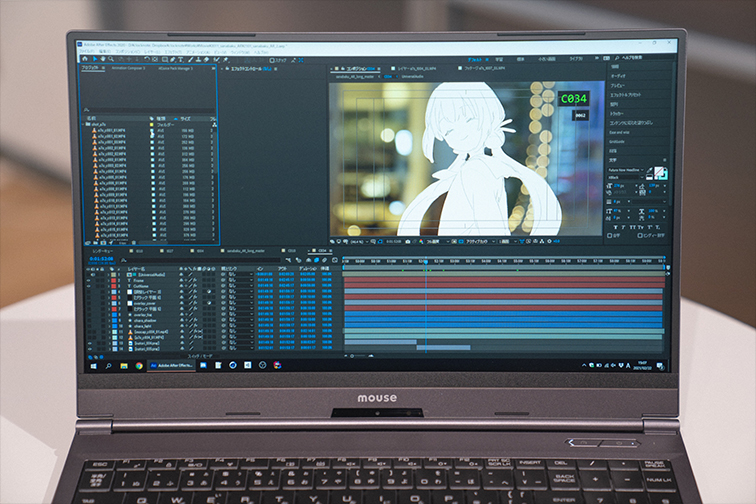Screen dimensions: 756x504
Task: Open the ファイル menu
Action: 87,51
